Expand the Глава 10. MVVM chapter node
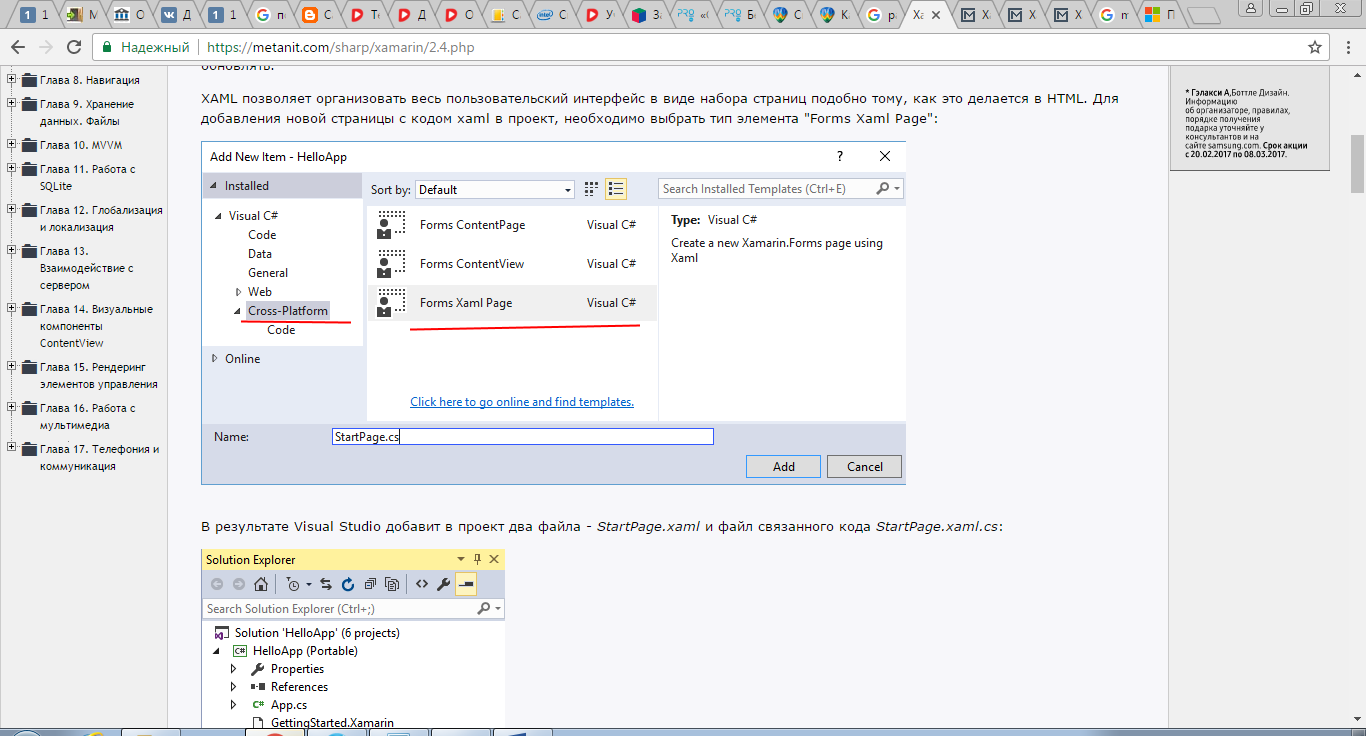 (x=12, y=145)
